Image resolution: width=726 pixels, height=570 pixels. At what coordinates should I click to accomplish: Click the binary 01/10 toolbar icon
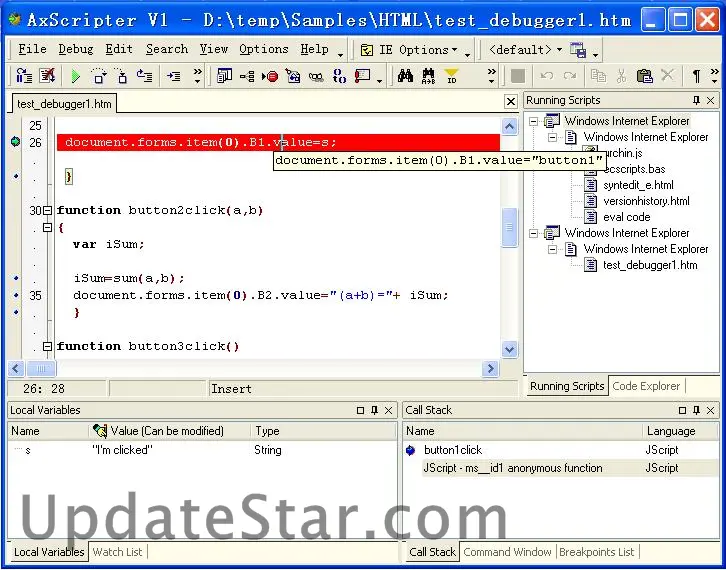click(339, 76)
